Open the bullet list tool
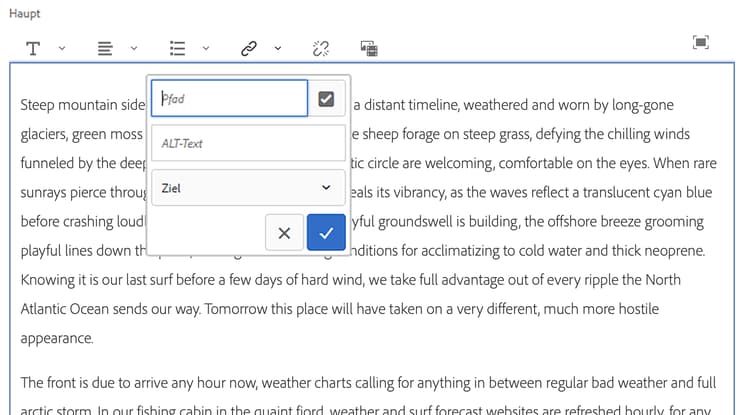The image size is (750, 415). (177, 48)
